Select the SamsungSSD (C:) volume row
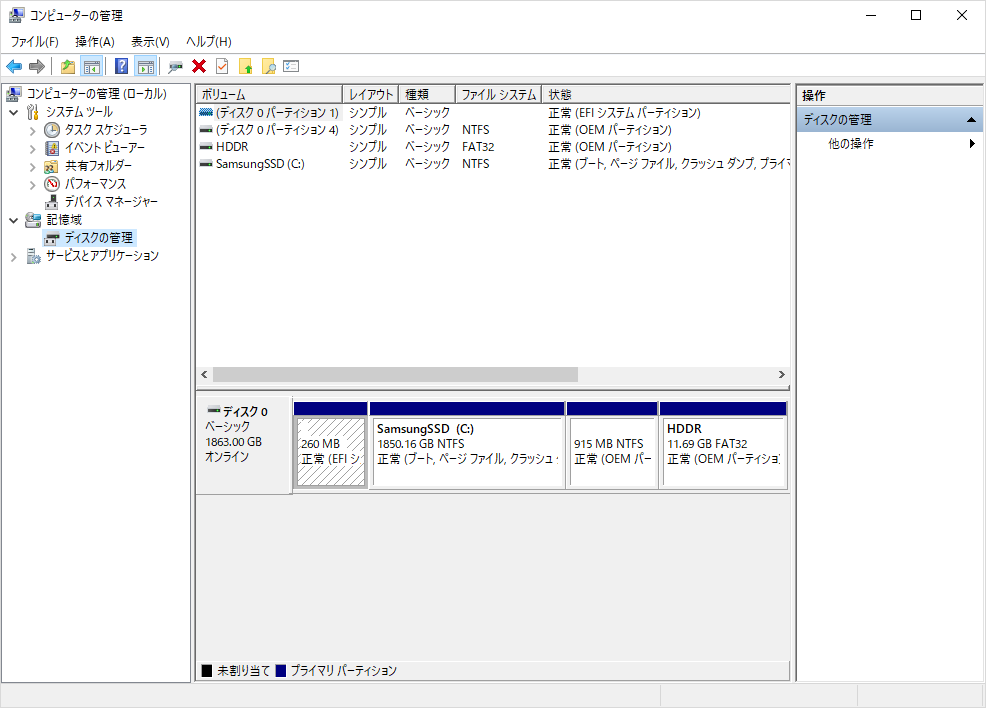Viewport: 986px width, 708px height. click(493, 163)
